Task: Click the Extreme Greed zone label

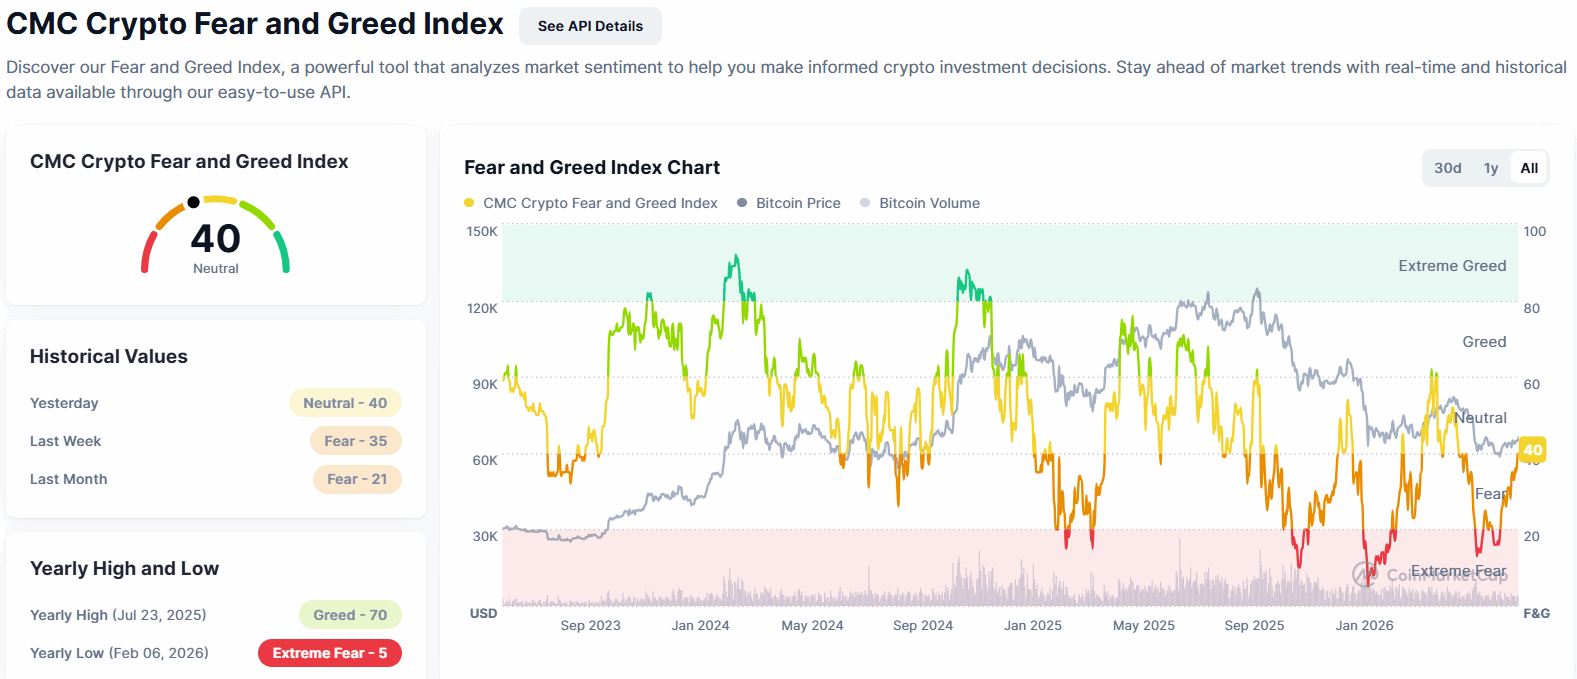Action: tap(1452, 266)
